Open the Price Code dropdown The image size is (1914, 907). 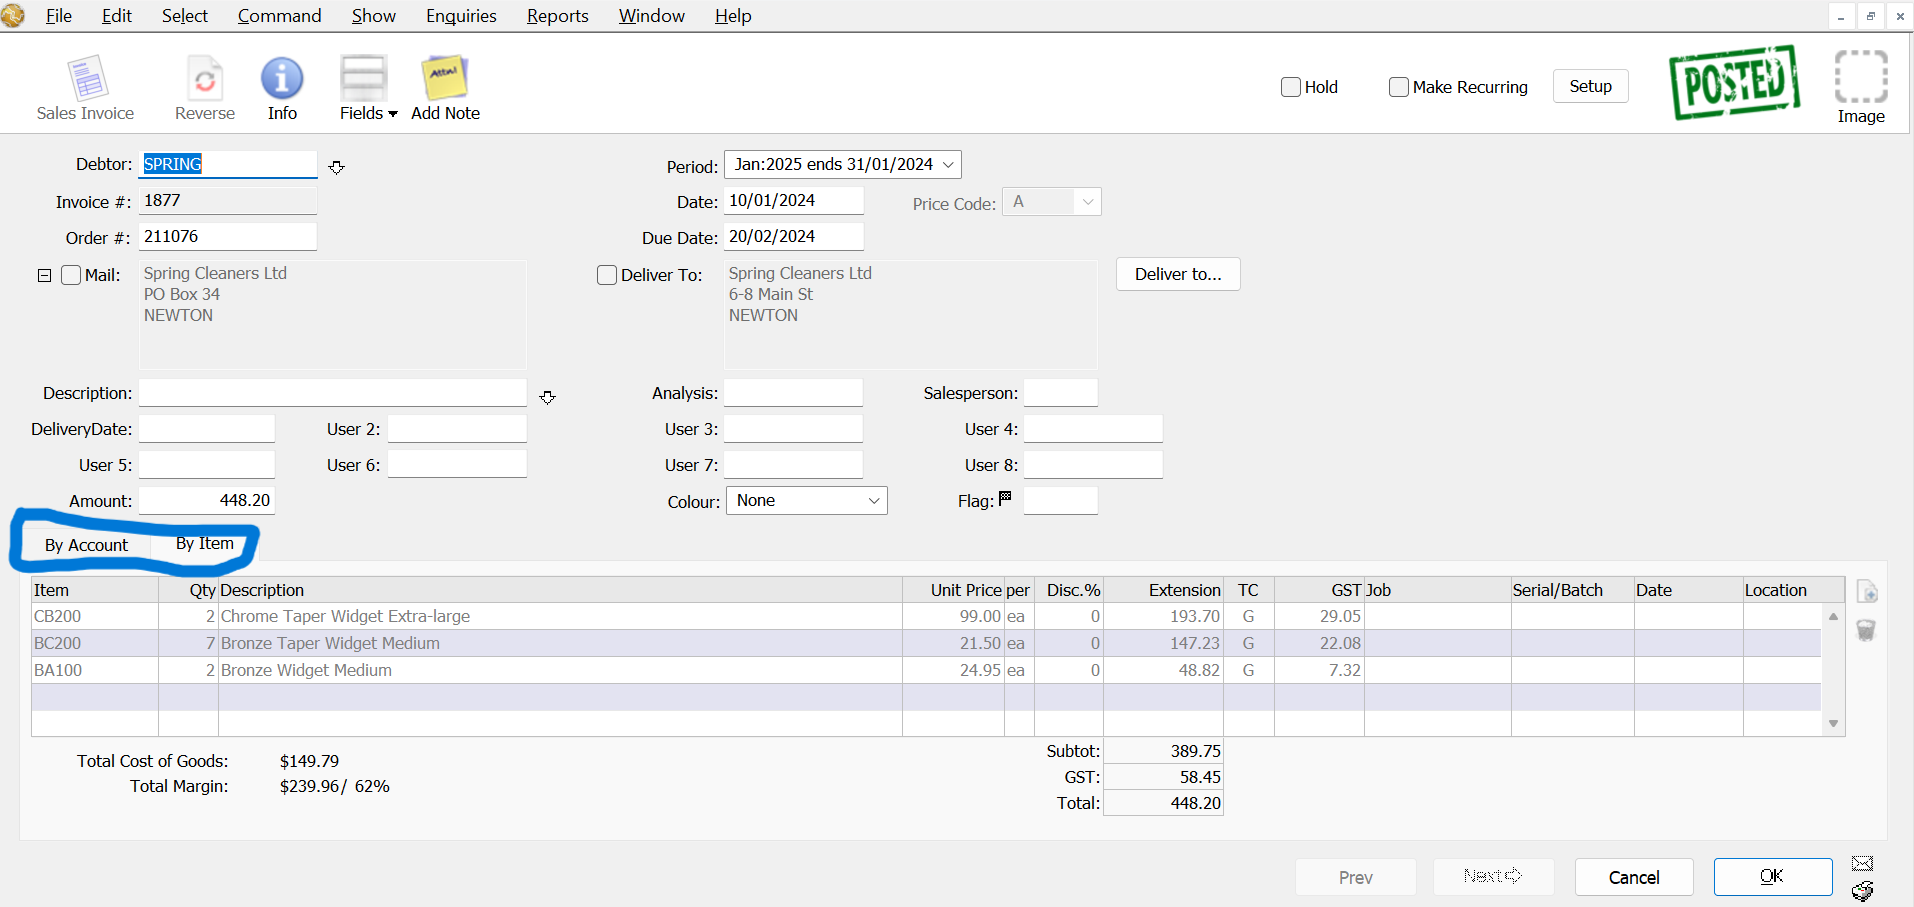(x=1052, y=202)
